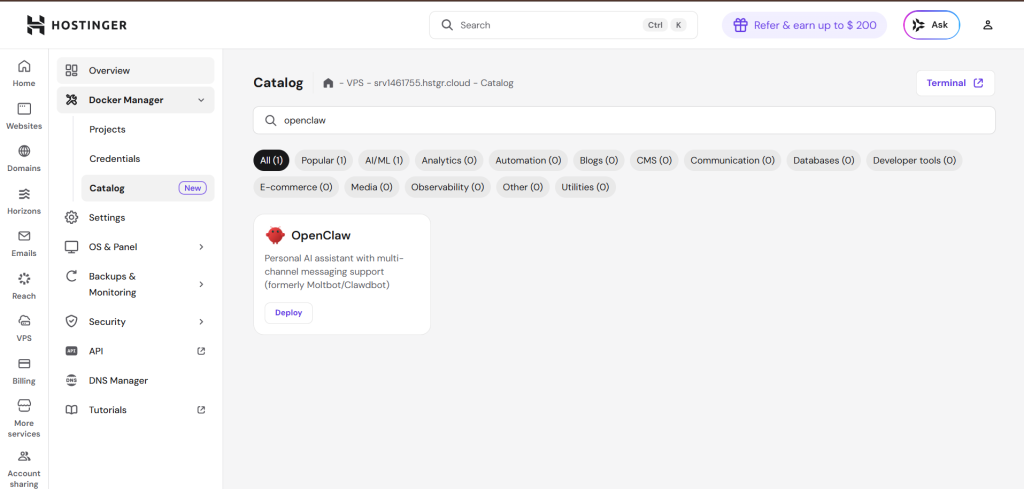Select the Automation (0) filter
1024x489 pixels.
pyautogui.click(x=528, y=160)
